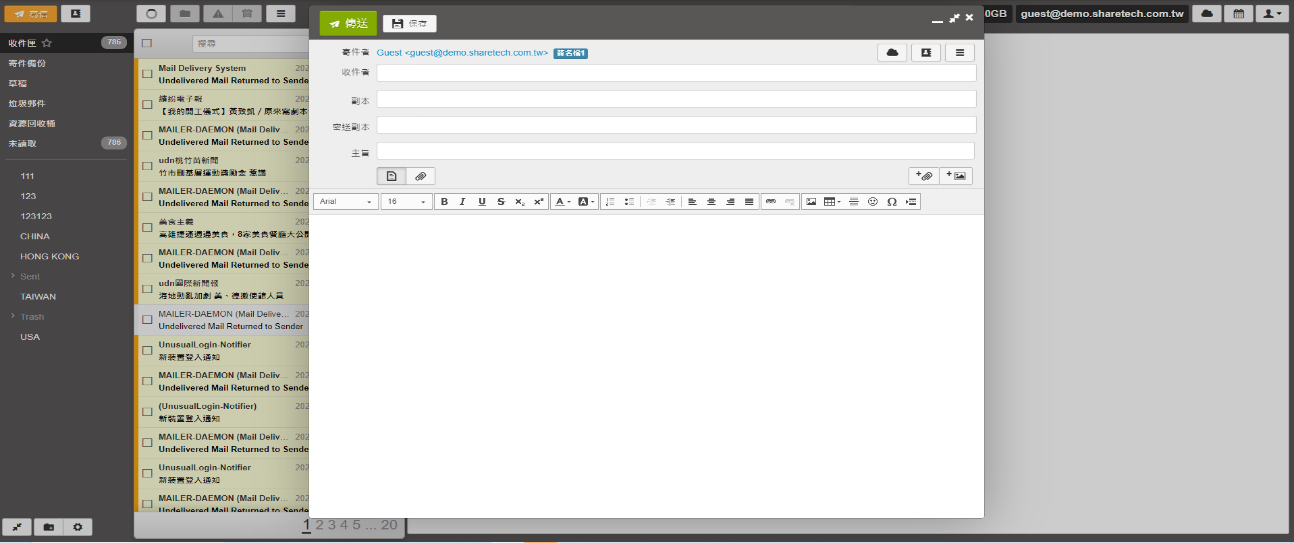1294x543 pixels.
Task: Select the first UnusualLogin-Notifier message checkbox
Action: (x=147, y=351)
